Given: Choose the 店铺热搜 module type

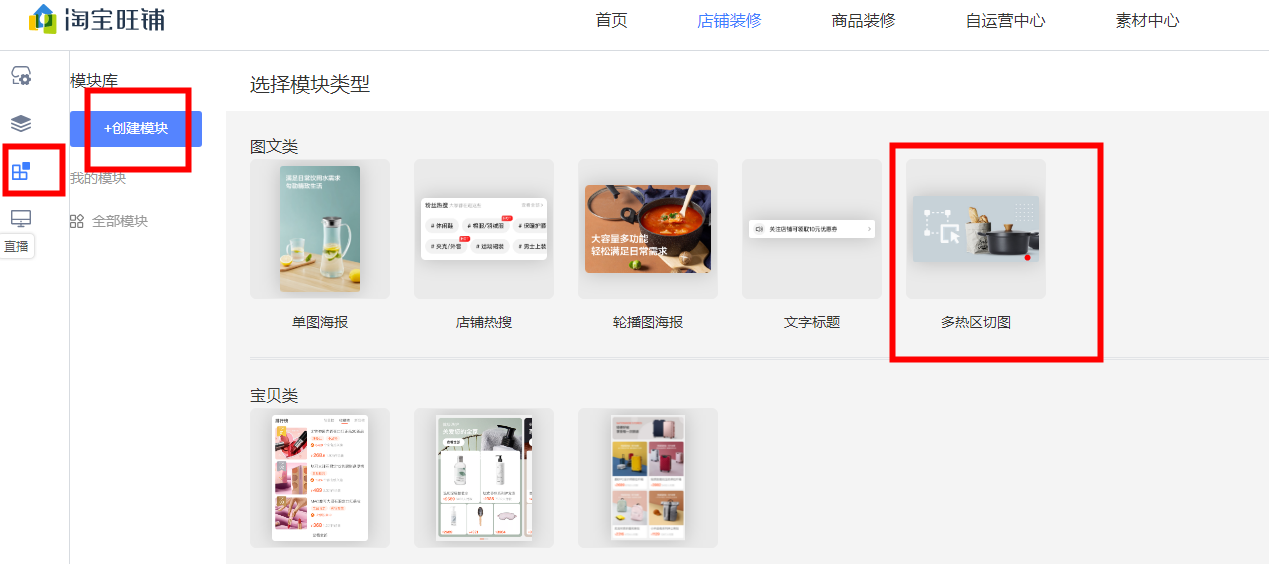Looking at the screenshot, I should 484,229.
